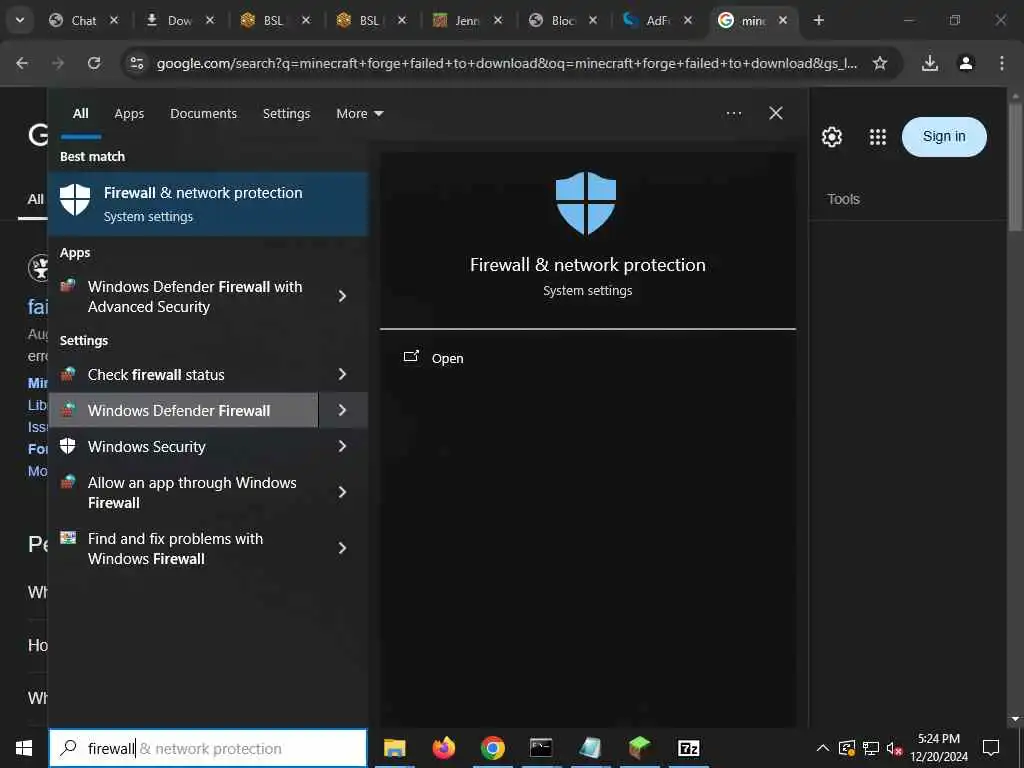Image resolution: width=1024 pixels, height=768 pixels.
Task: Expand Allow an app through Windows Firewall arrow
Action: (x=342, y=492)
